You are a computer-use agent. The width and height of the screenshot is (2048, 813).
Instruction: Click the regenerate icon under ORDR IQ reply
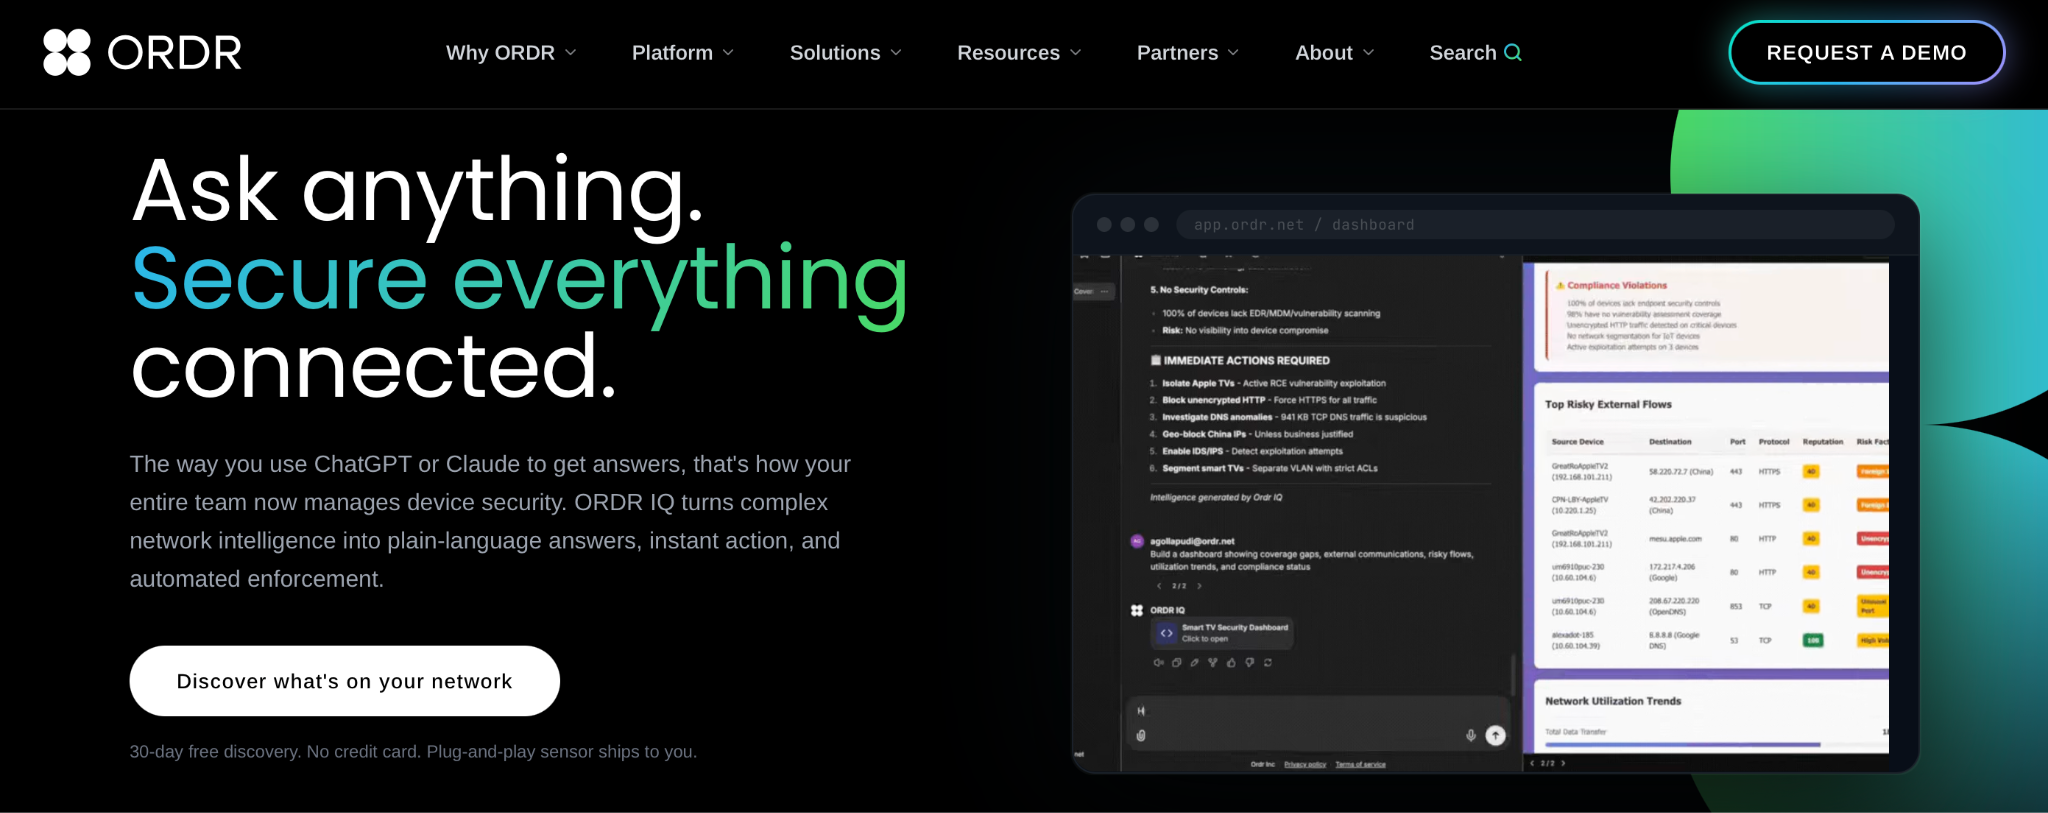(x=1268, y=663)
